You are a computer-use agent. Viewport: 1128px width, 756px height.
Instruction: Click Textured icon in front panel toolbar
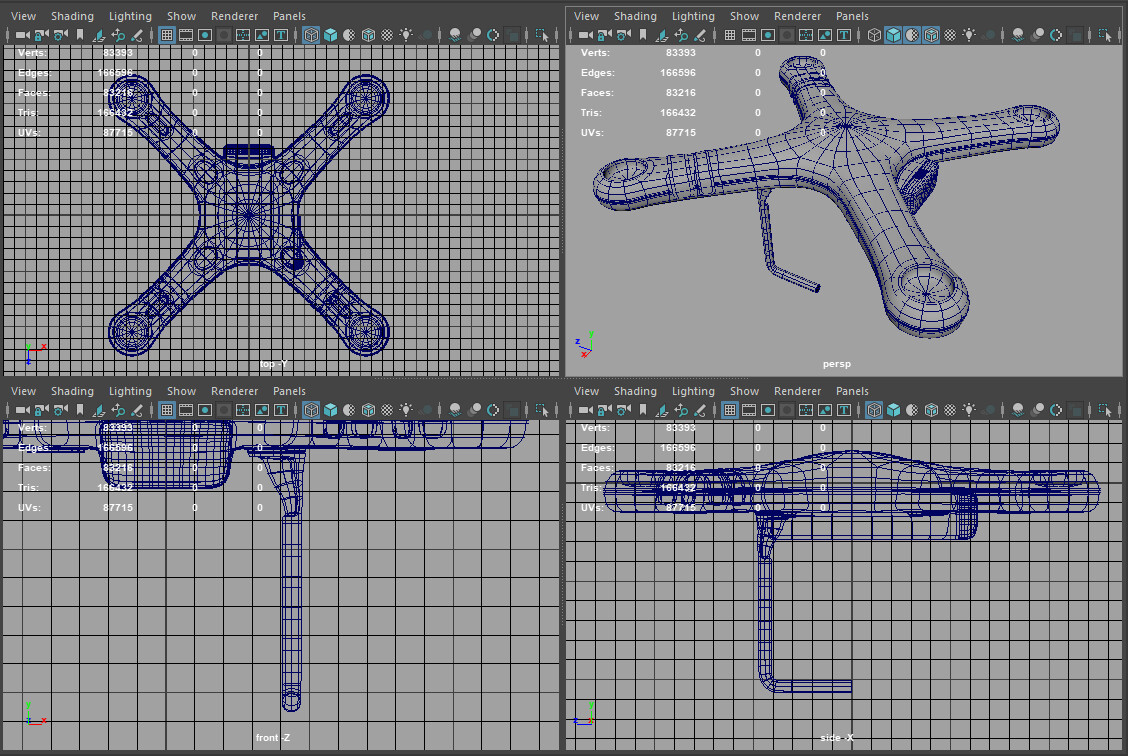(387, 410)
